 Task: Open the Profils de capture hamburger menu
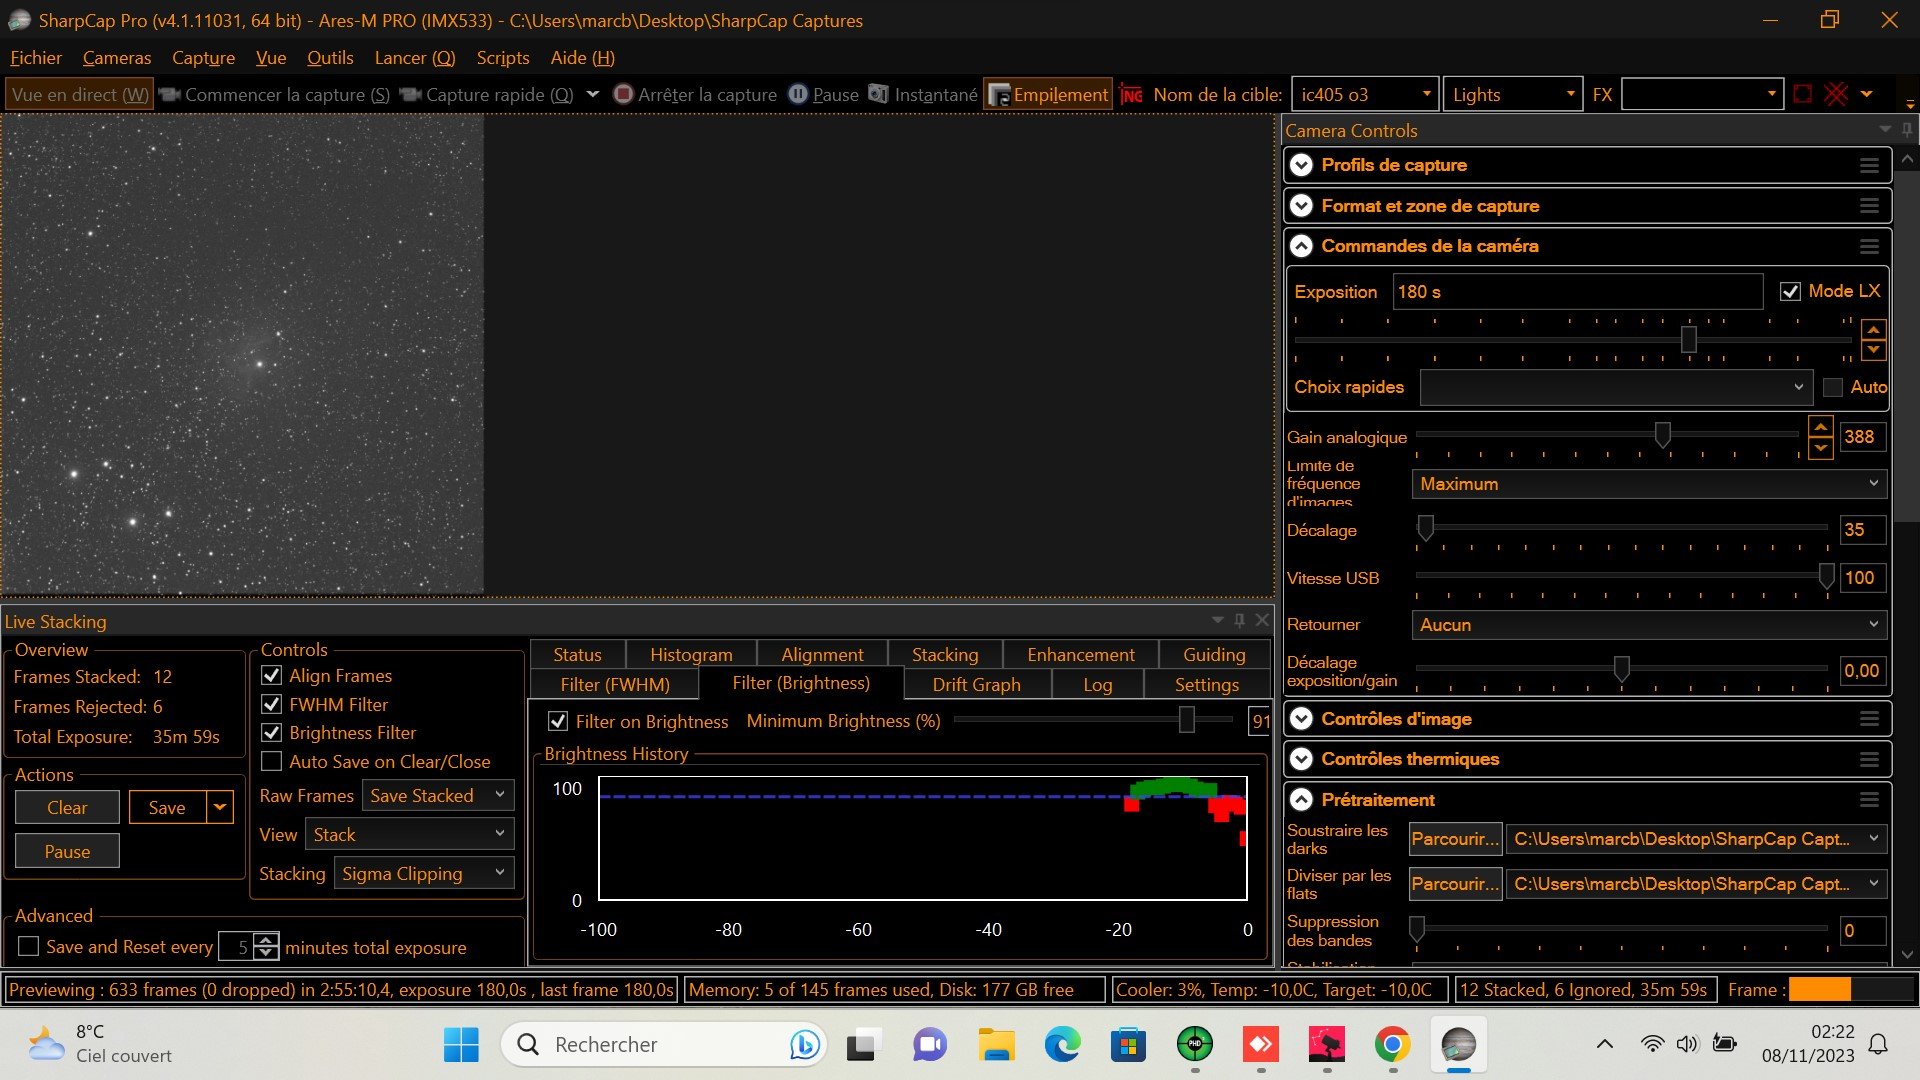coord(1869,166)
